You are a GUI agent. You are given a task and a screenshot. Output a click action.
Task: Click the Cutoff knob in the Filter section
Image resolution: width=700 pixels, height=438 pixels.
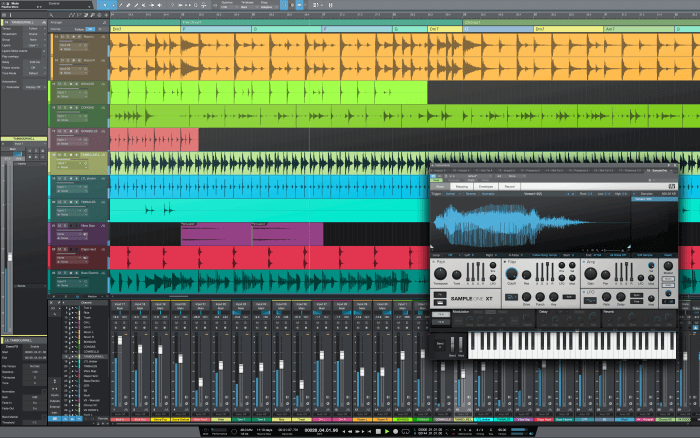513,274
